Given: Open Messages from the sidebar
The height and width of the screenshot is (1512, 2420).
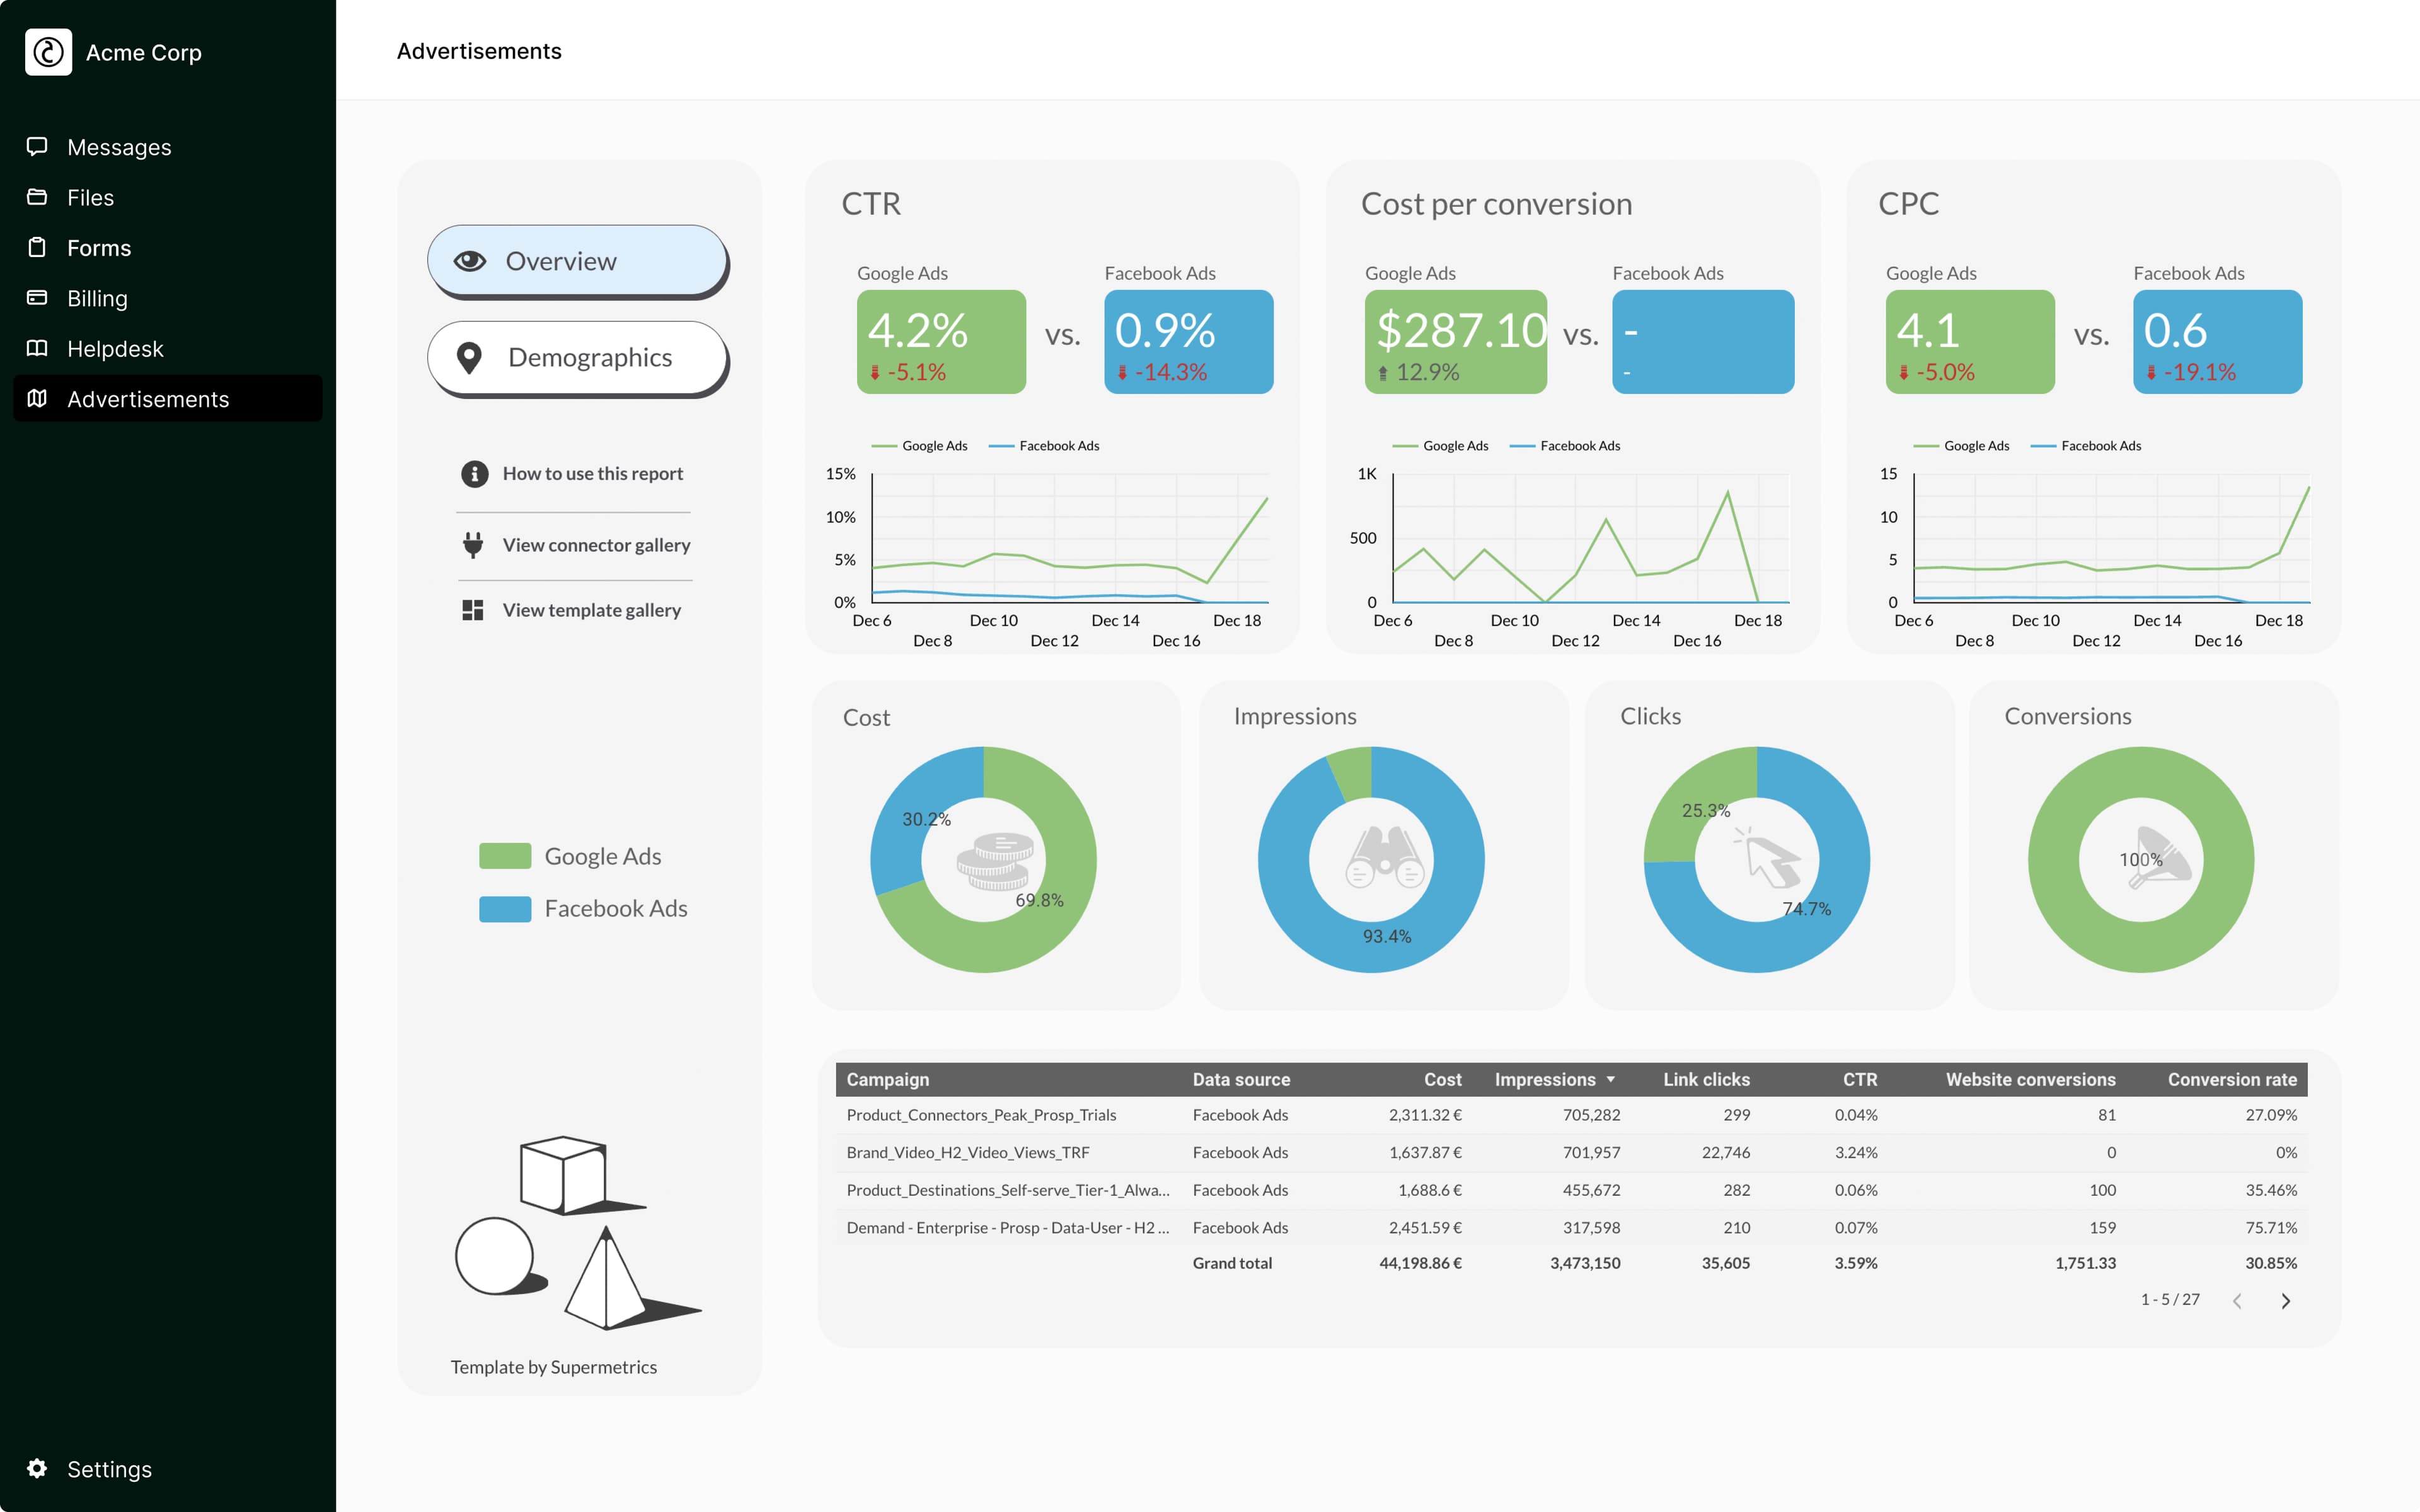Looking at the screenshot, I should [x=118, y=147].
